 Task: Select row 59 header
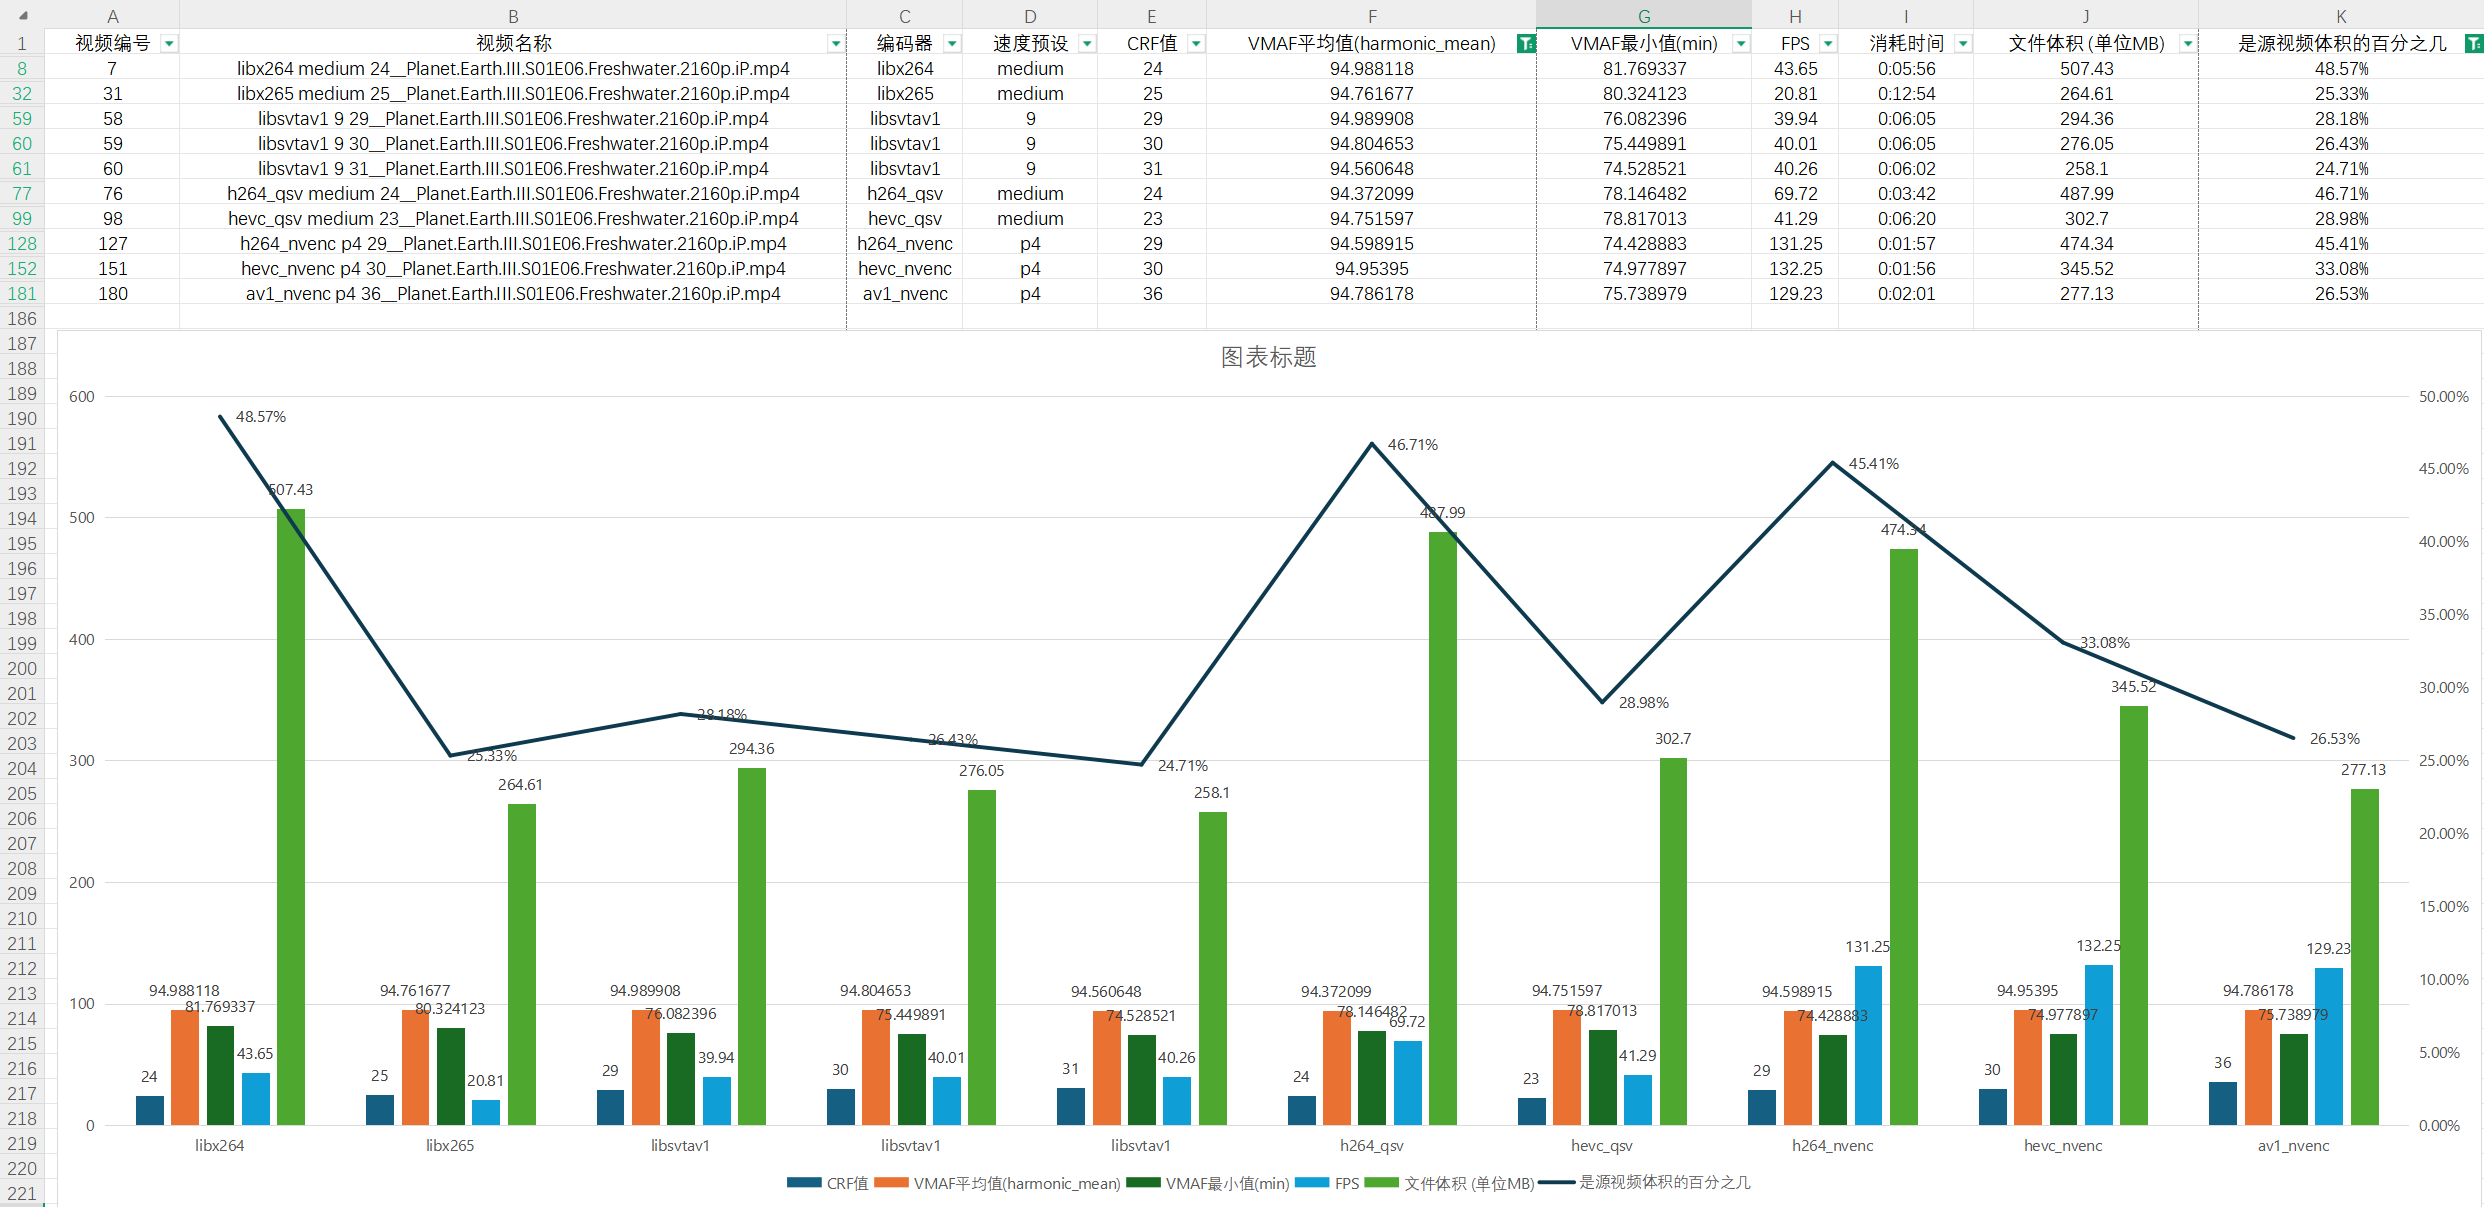point(22,118)
